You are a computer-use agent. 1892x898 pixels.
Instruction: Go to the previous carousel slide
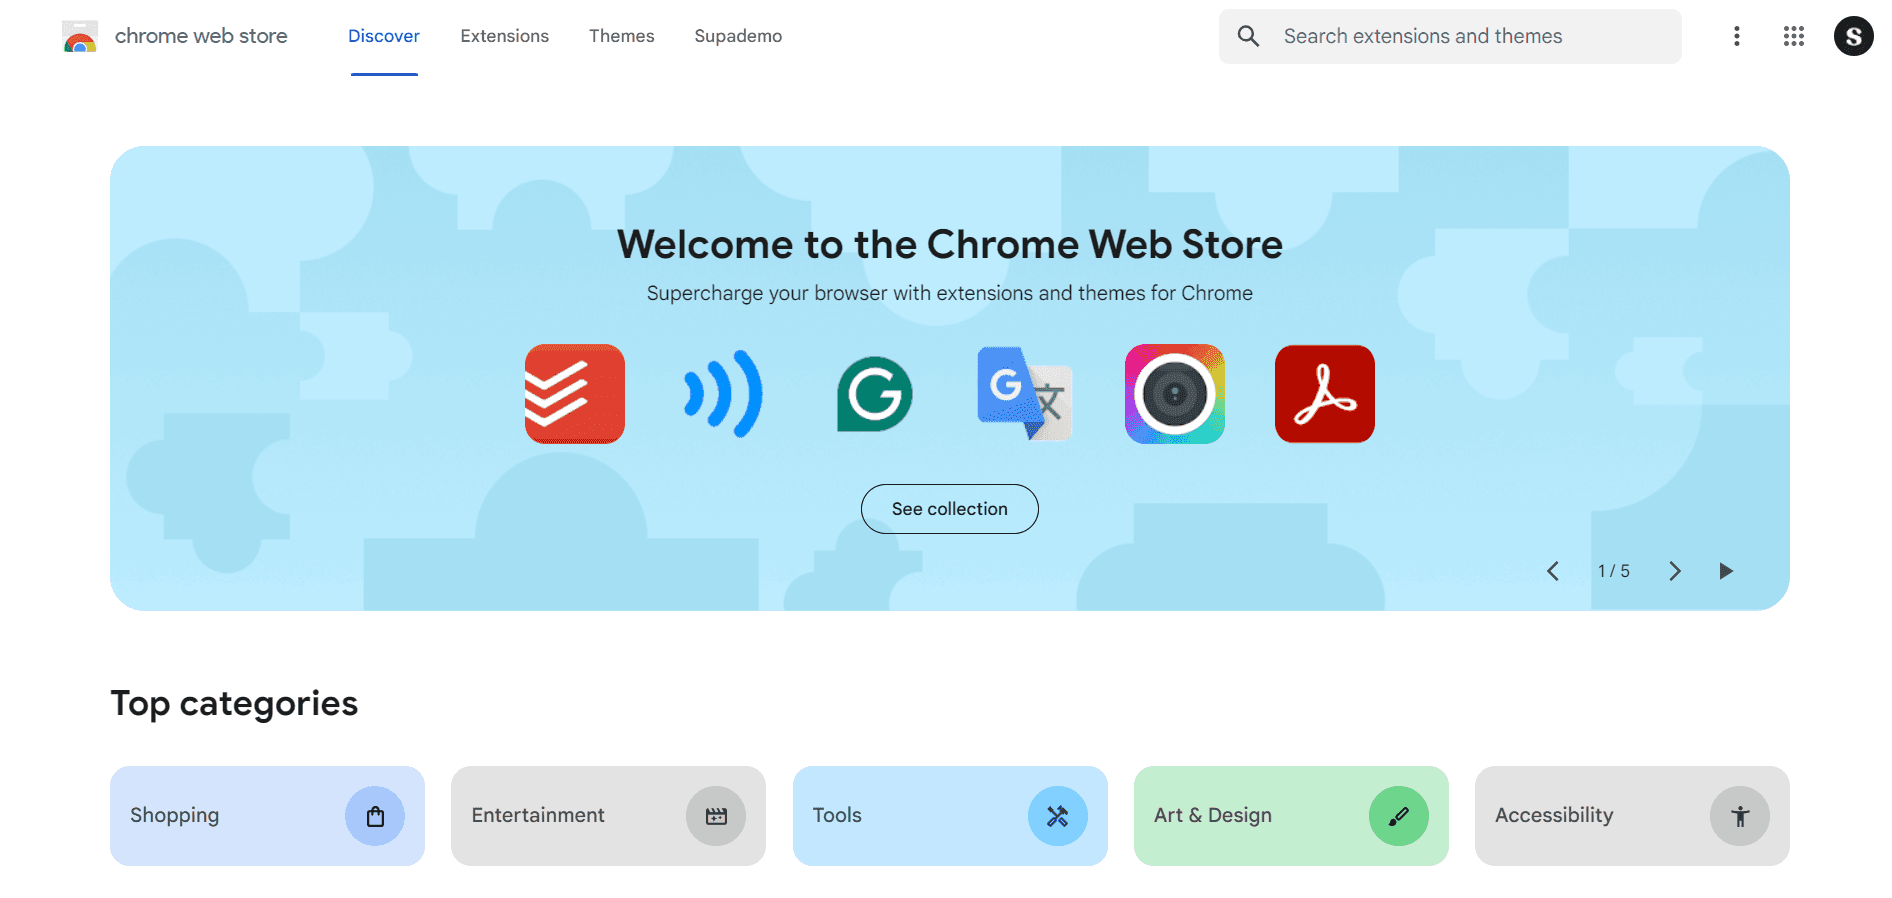(x=1553, y=571)
